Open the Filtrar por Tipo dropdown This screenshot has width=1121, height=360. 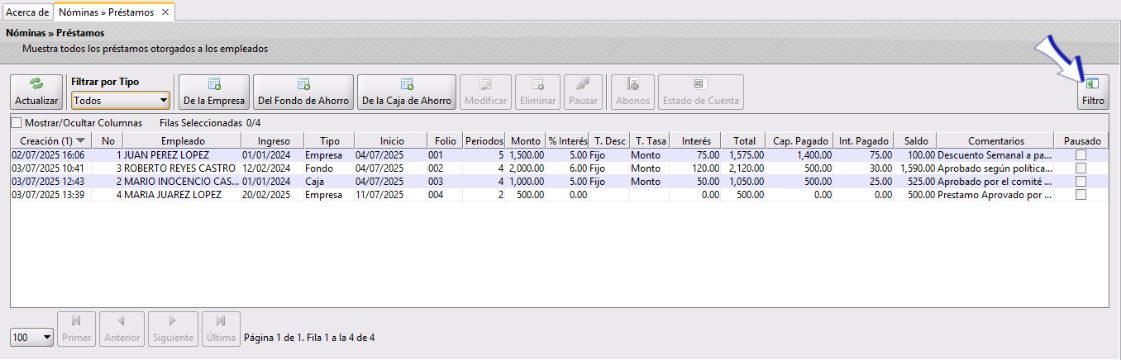click(121, 100)
